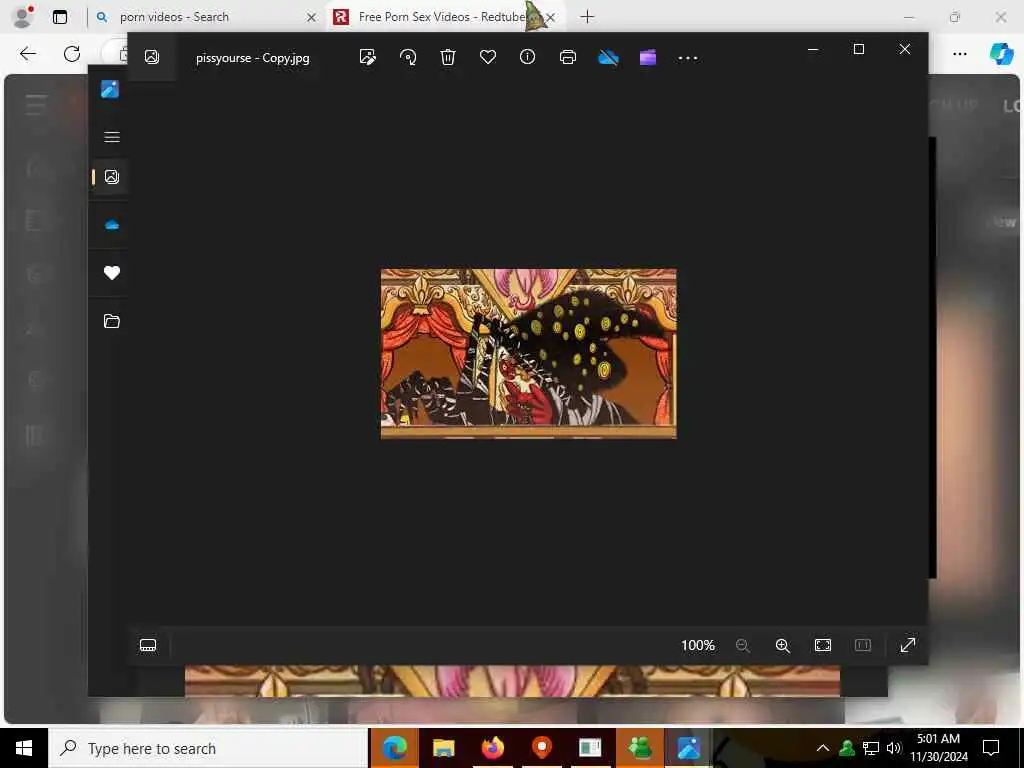Image resolution: width=1024 pixels, height=768 pixels.
Task: Rotate the picture using the rotate icon
Action: [408, 57]
